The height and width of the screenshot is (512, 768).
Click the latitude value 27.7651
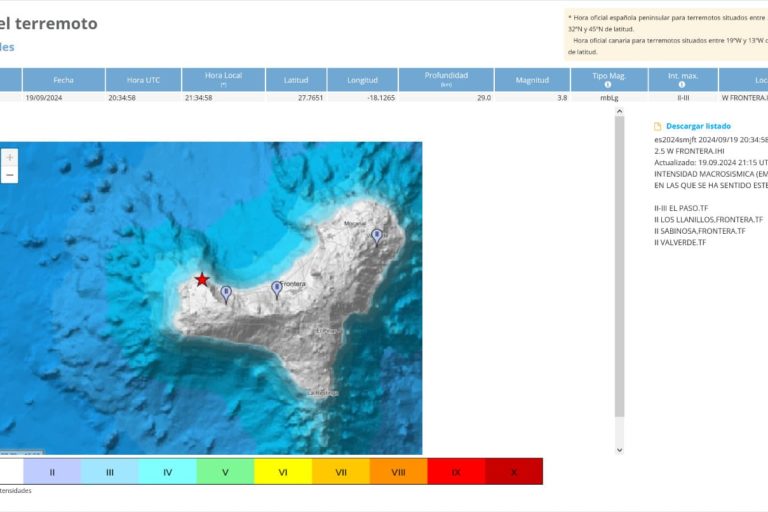click(311, 98)
